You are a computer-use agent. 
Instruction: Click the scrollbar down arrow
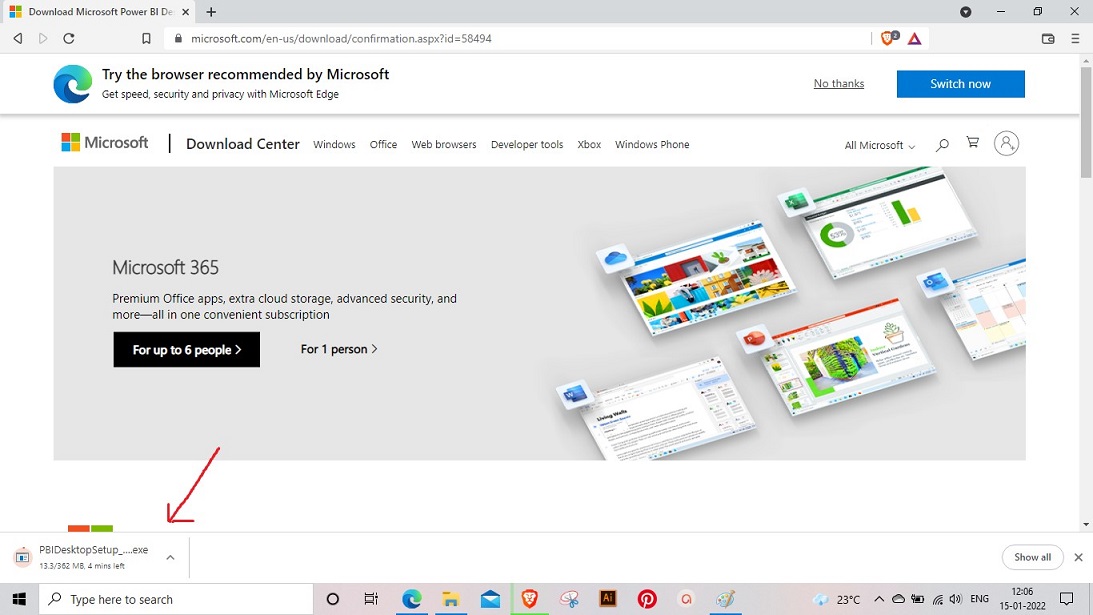tap(1086, 525)
